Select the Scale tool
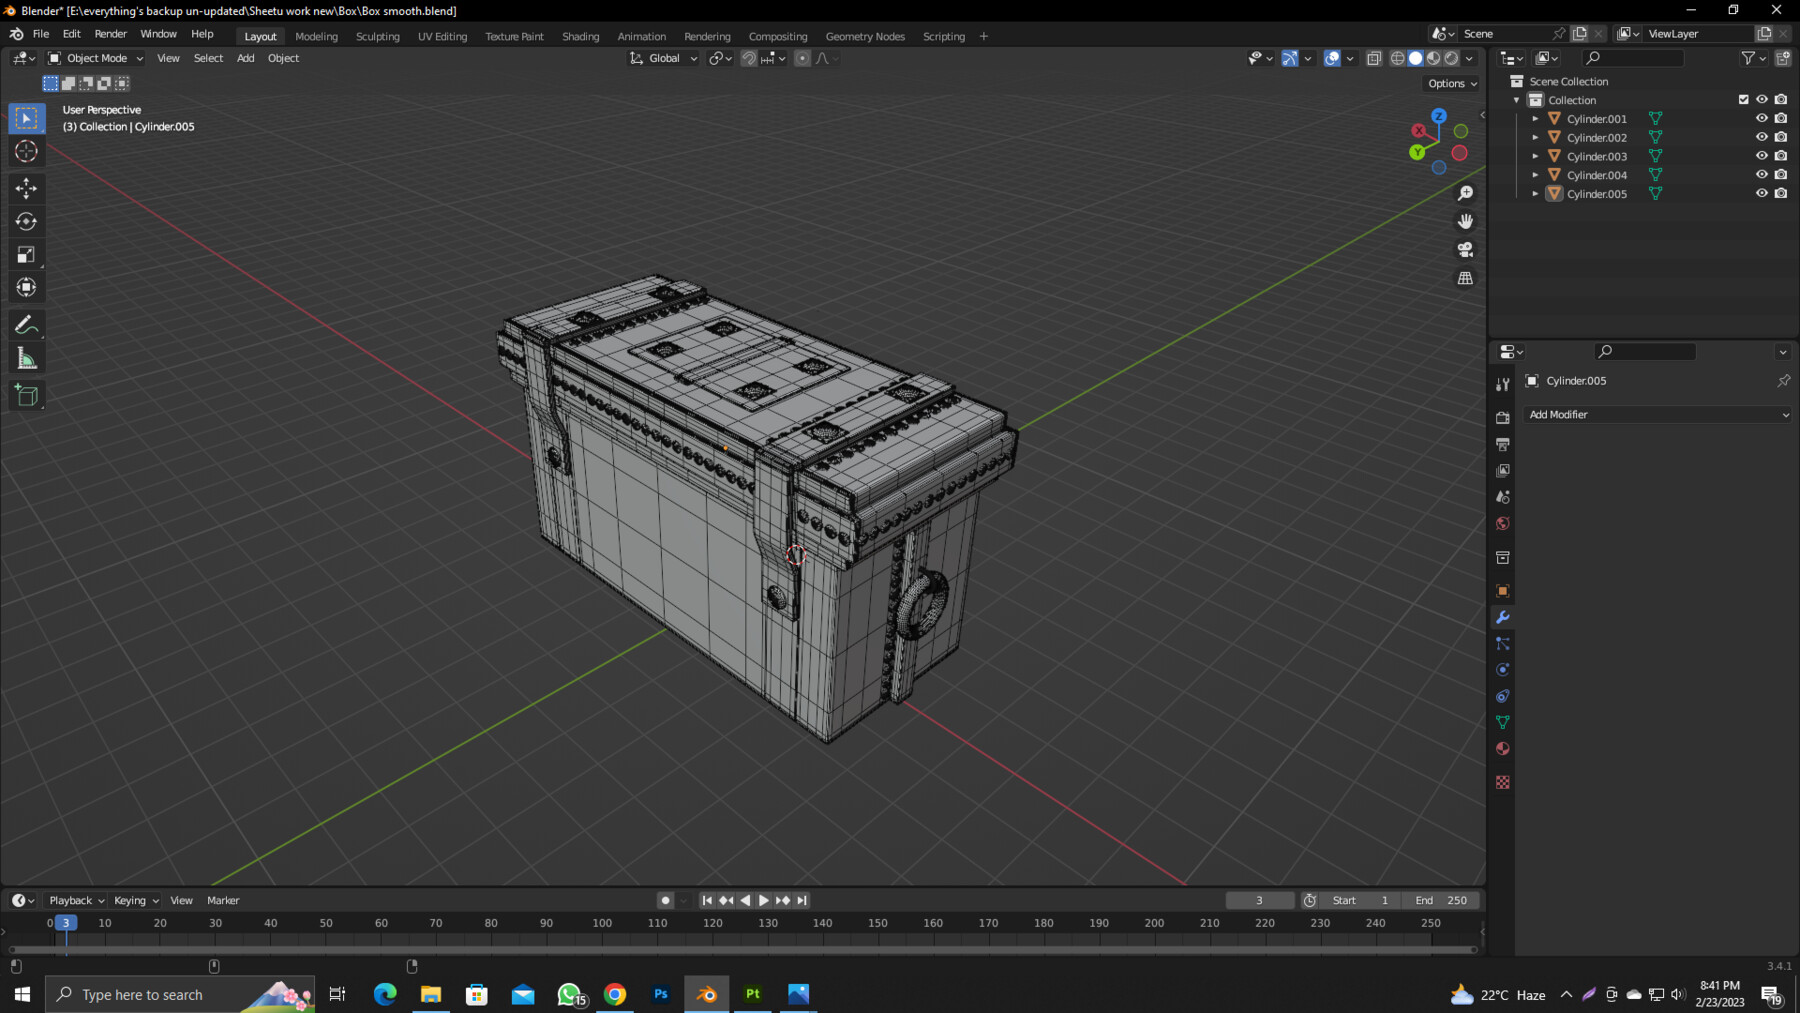The width and height of the screenshot is (1800, 1013). point(27,255)
